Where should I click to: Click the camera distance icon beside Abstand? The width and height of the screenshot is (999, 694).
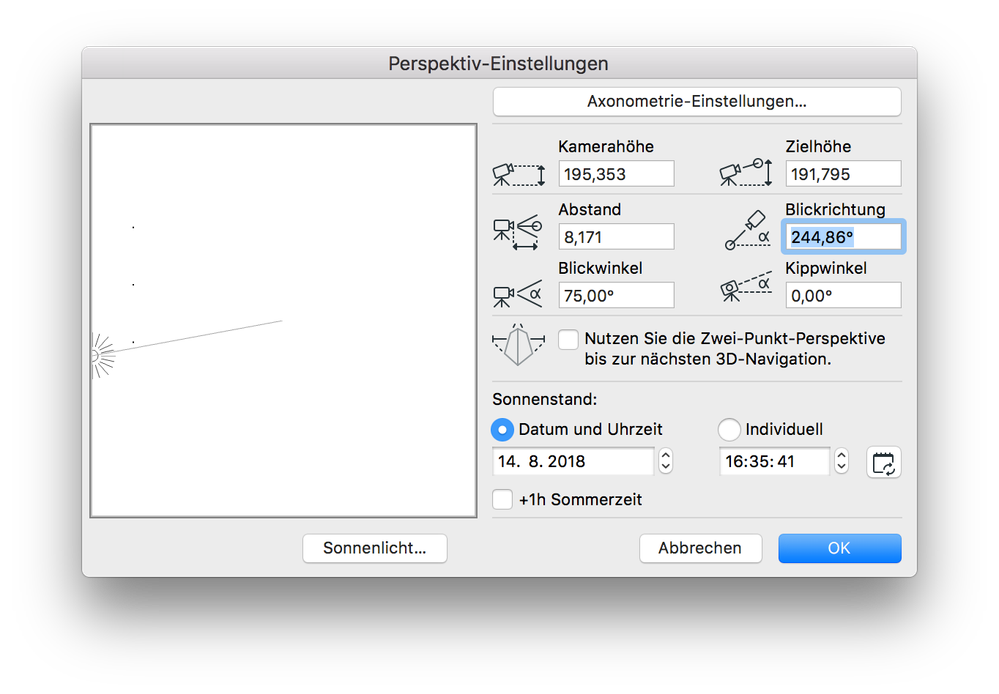[517, 232]
